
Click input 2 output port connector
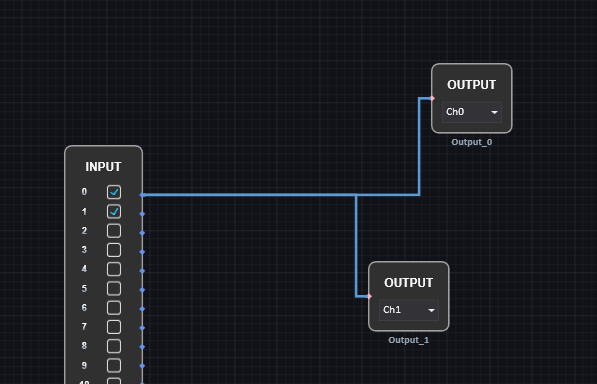142,233
